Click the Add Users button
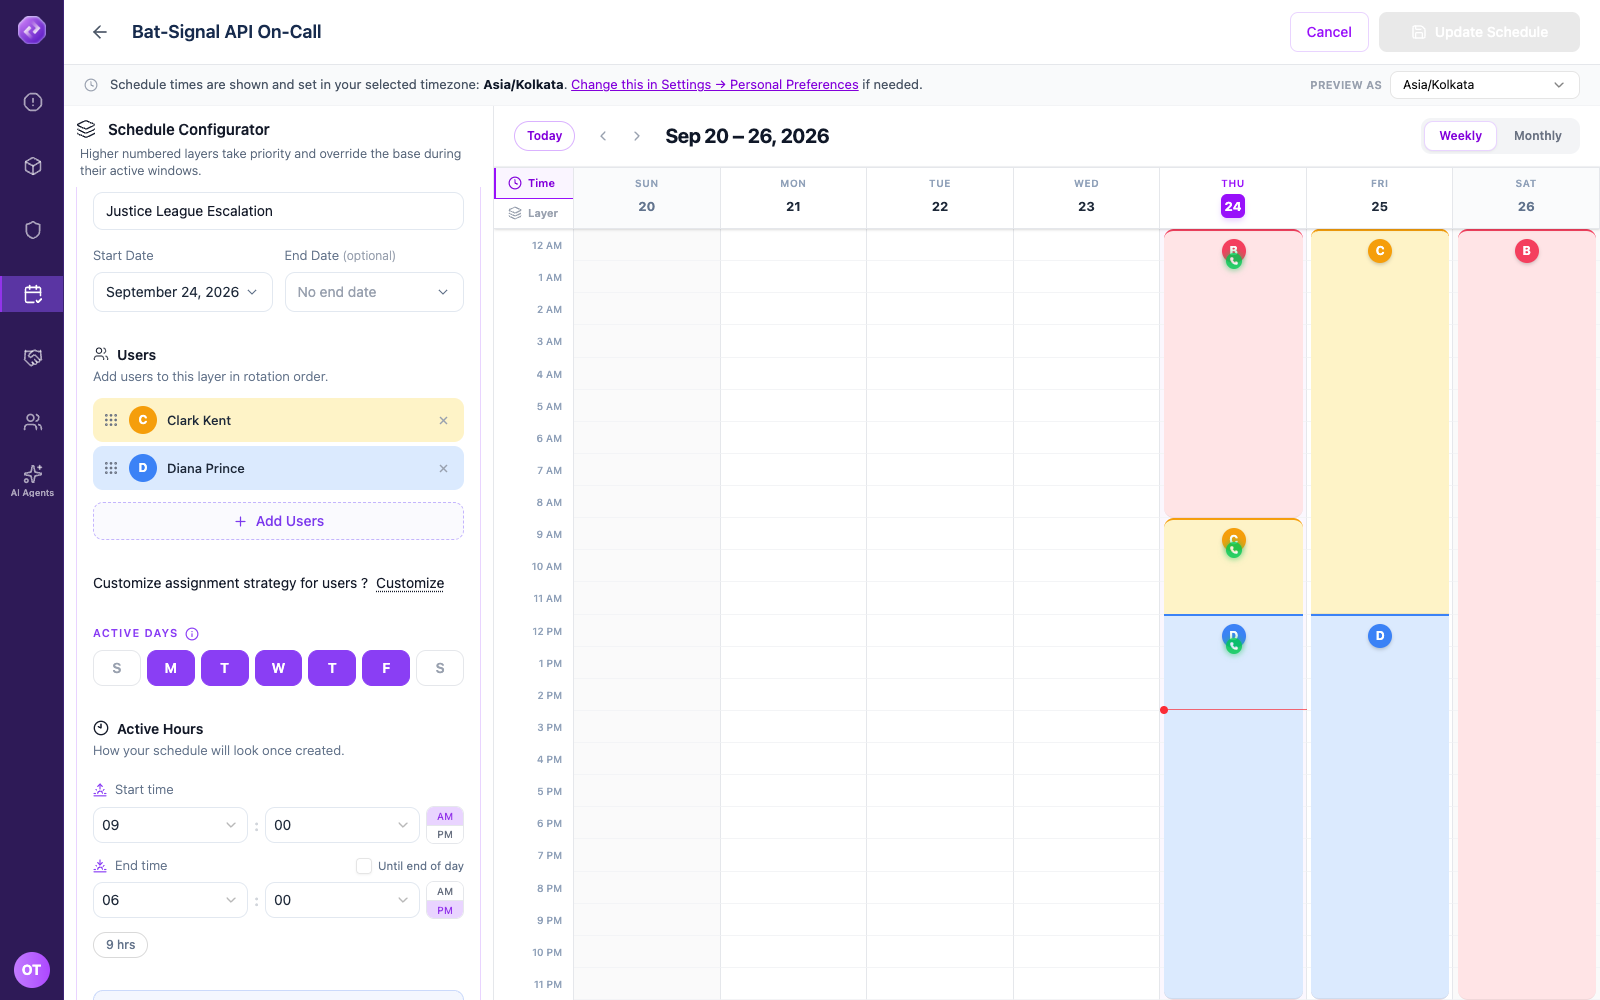This screenshot has width=1600, height=1000. point(278,521)
